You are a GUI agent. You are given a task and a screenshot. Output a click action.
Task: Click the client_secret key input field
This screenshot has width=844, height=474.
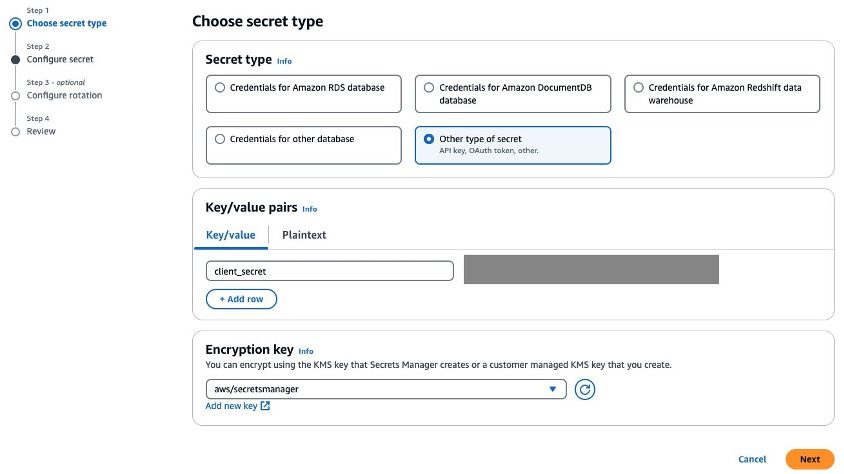329,271
